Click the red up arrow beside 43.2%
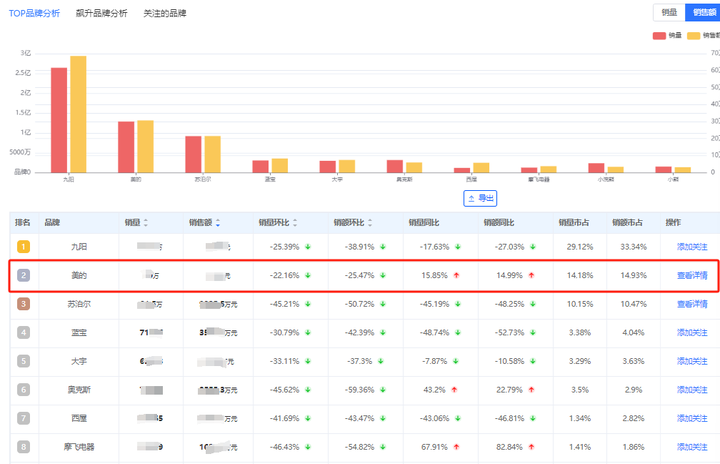This screenshot has height=464, width=720. point(454,390)
